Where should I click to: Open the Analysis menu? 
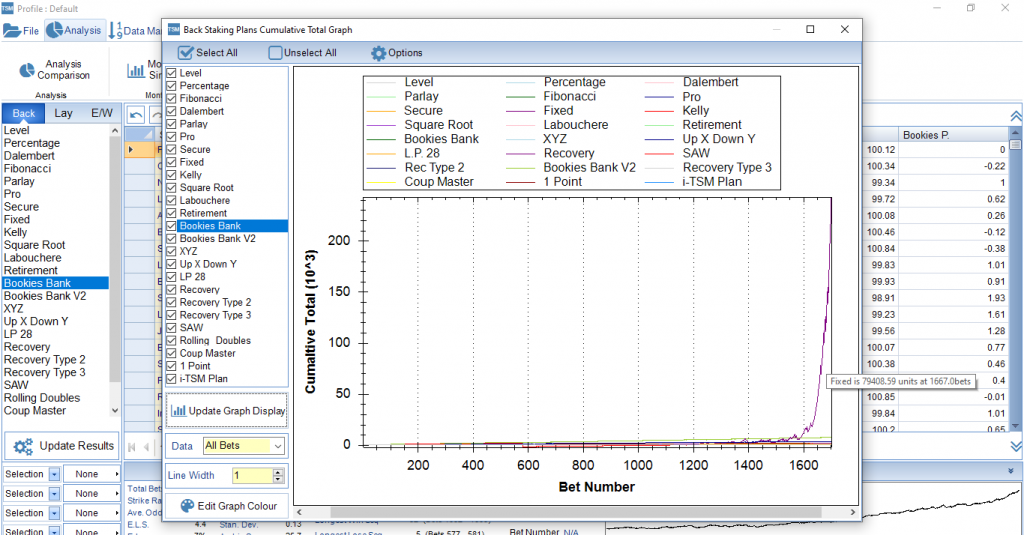coord(74,31)
